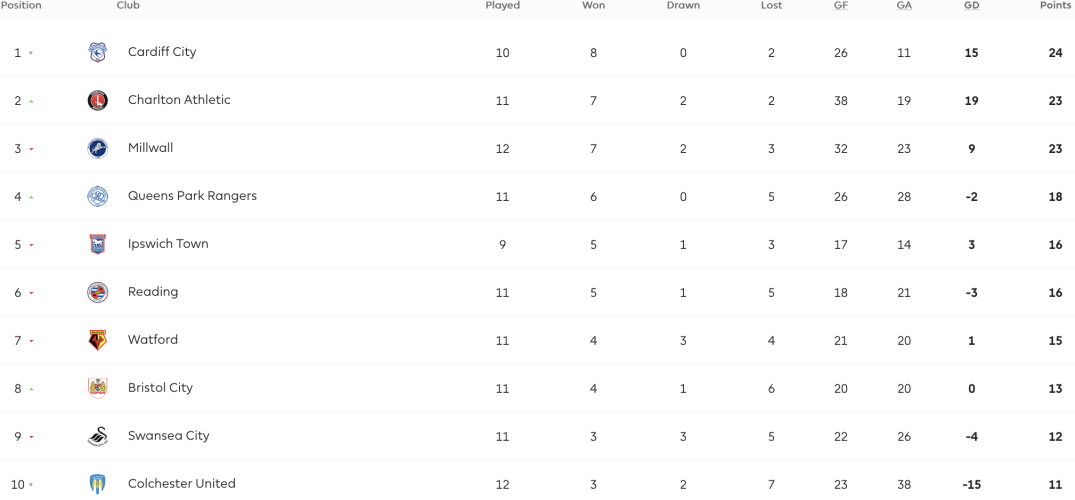
Task: Open the Queens Park Rangers team page
Action: pos(192,196)
